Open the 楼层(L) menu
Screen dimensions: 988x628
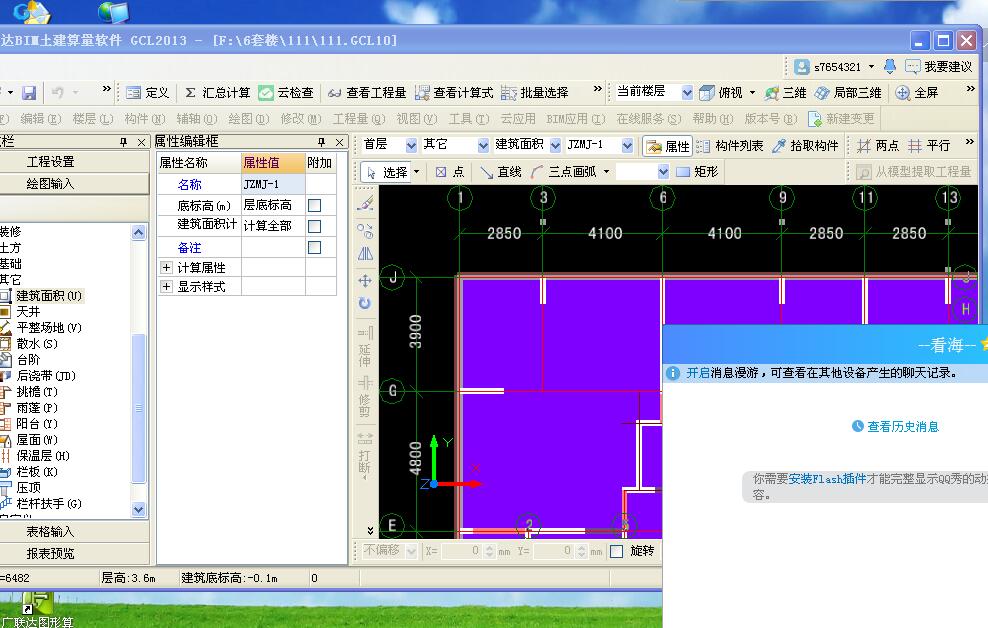[x=93, y=118]
